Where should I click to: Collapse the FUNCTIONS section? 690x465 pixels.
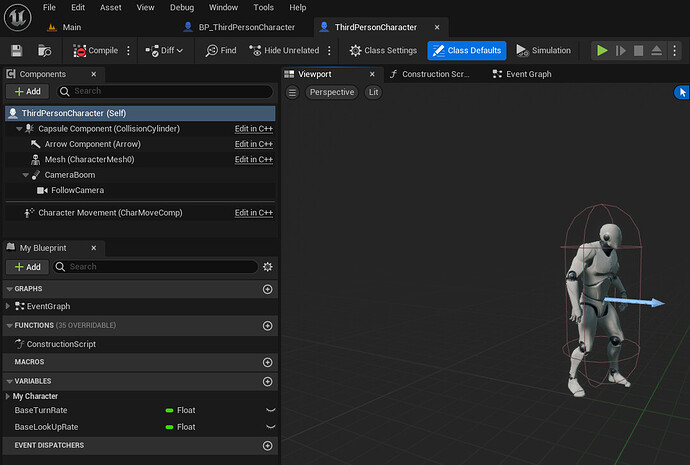(10, 326)
